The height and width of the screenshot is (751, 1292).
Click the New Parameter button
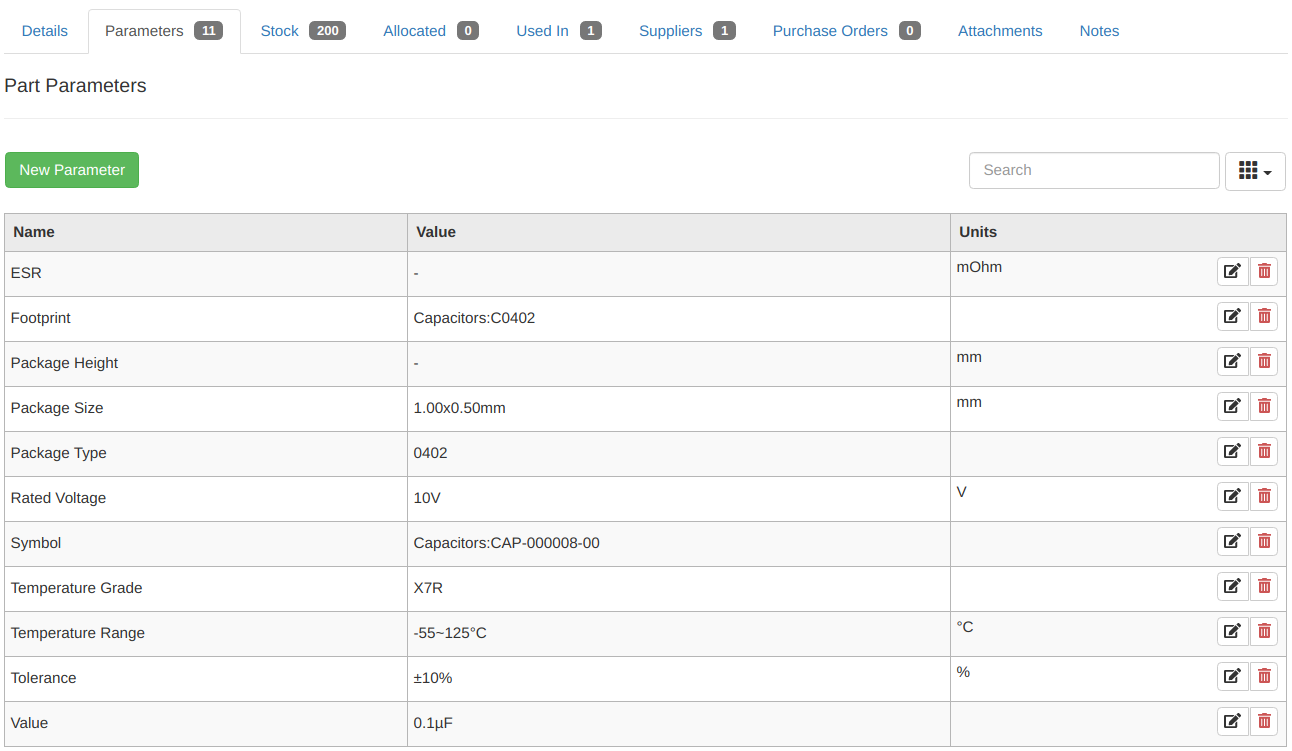(72, 170)
